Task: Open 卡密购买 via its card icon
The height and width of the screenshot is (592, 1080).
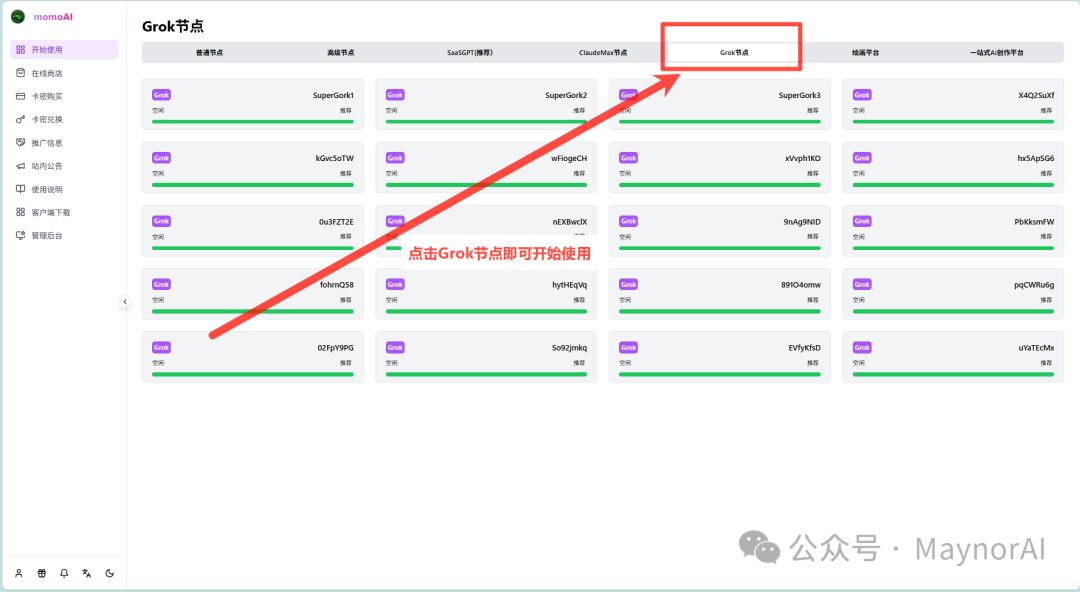Action: click(21, 96)
